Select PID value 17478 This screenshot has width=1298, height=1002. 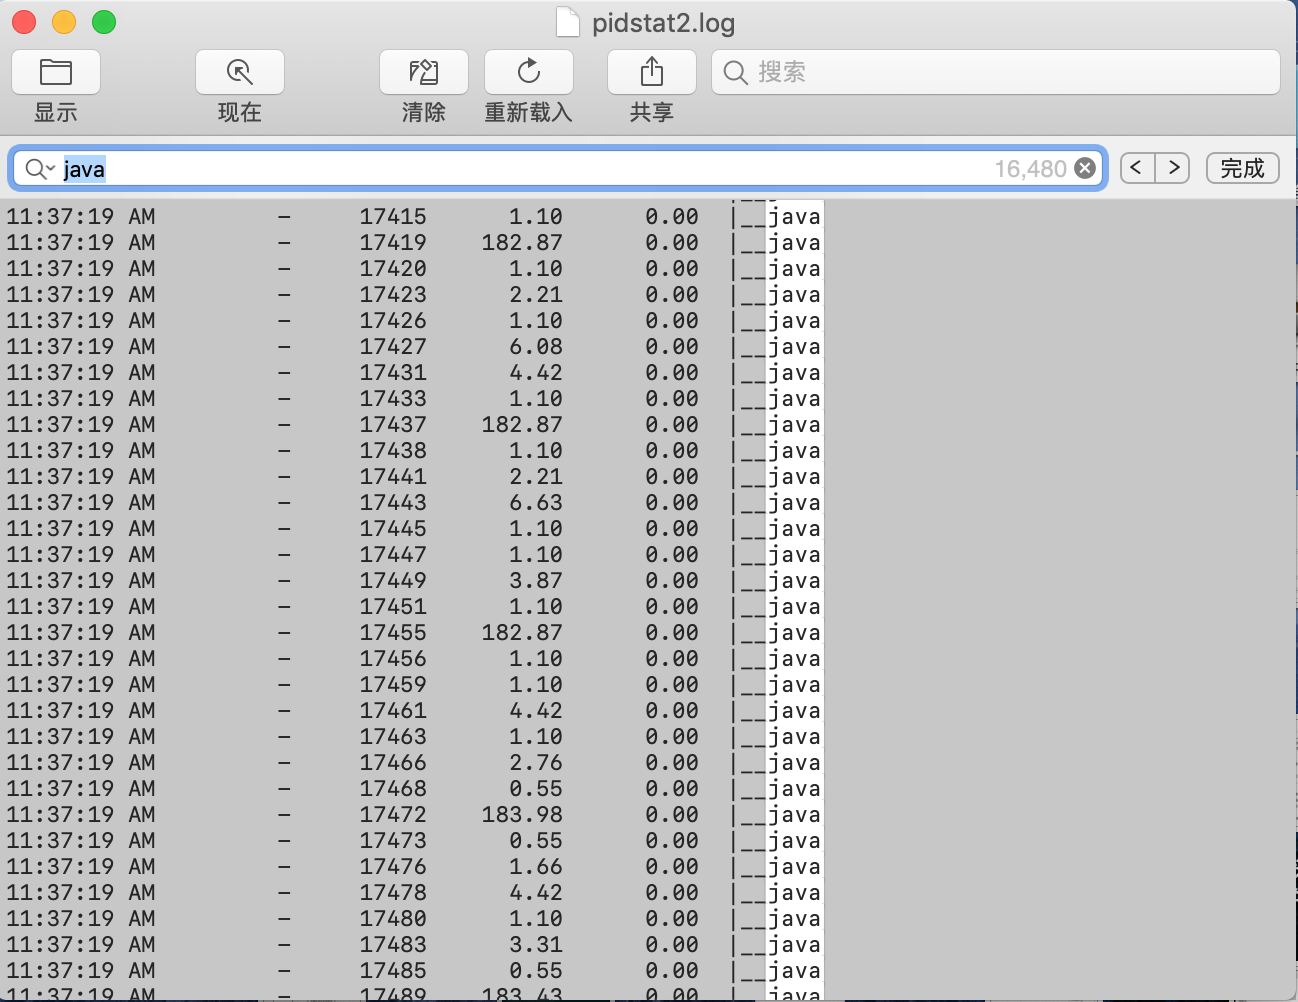(x=393, y=892)
